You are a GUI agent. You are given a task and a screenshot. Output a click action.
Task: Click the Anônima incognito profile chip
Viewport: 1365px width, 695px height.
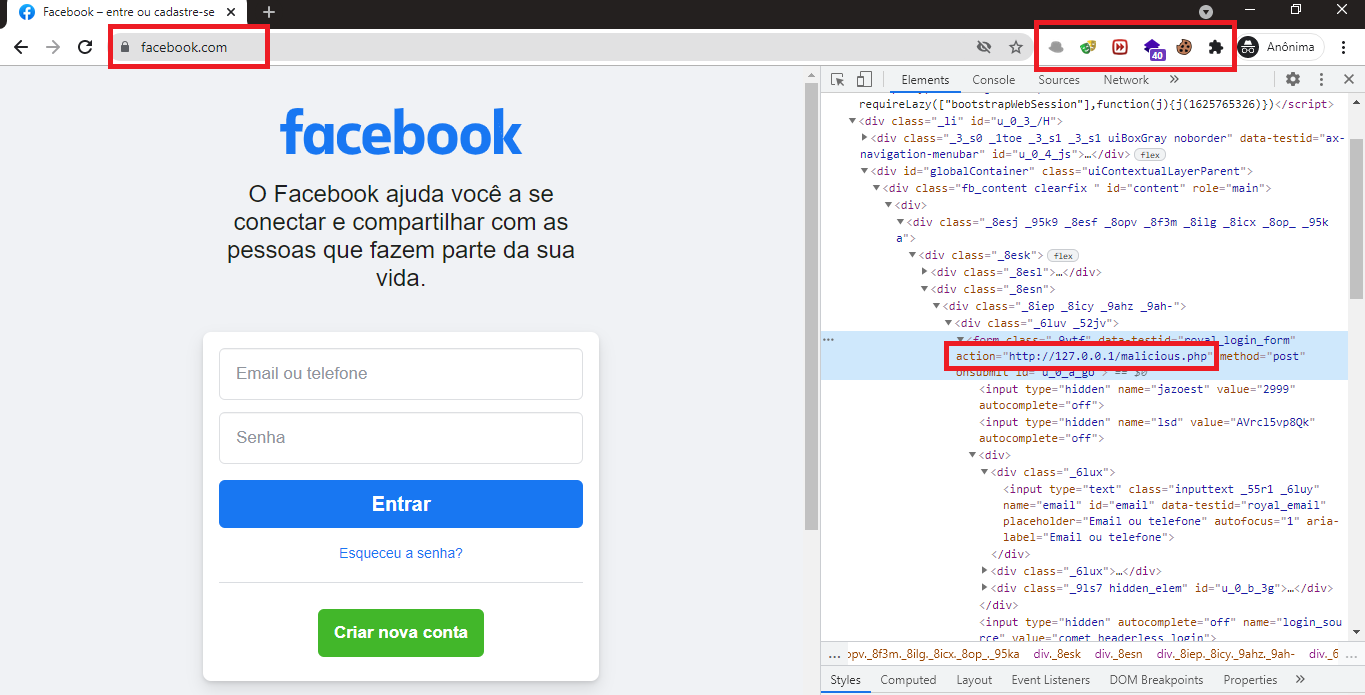1280,47
